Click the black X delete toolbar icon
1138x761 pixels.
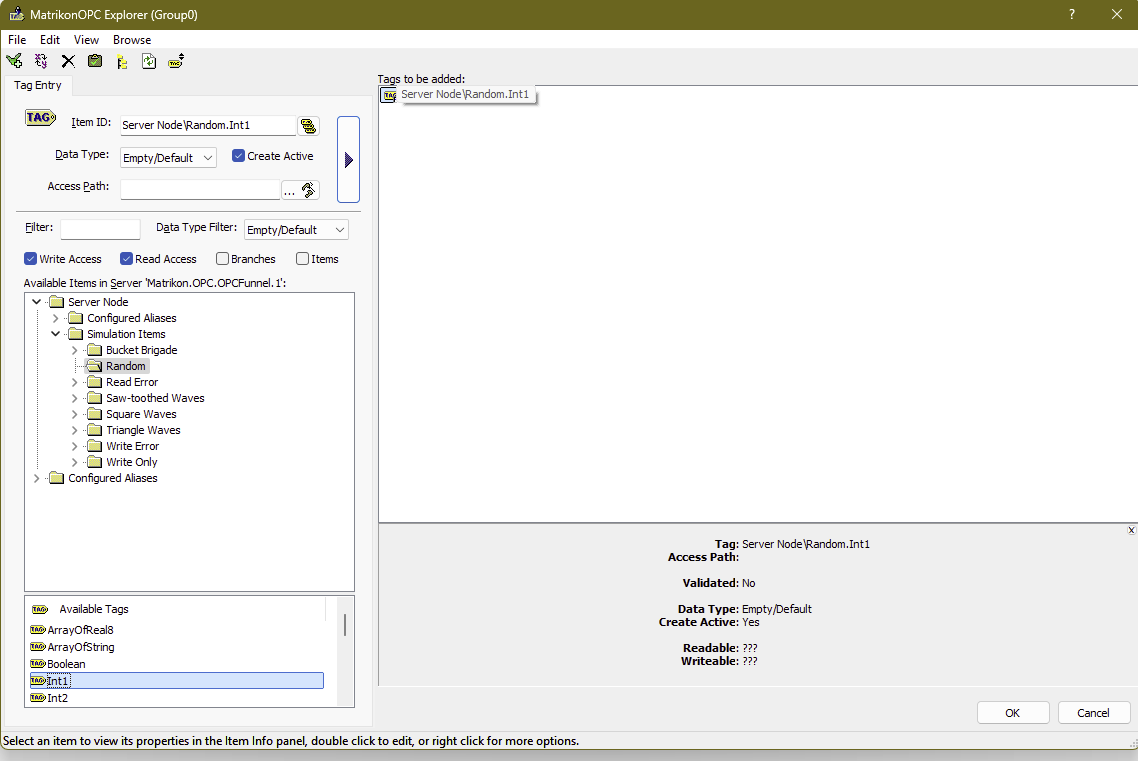pyautogui.click(x=68, y=61)
